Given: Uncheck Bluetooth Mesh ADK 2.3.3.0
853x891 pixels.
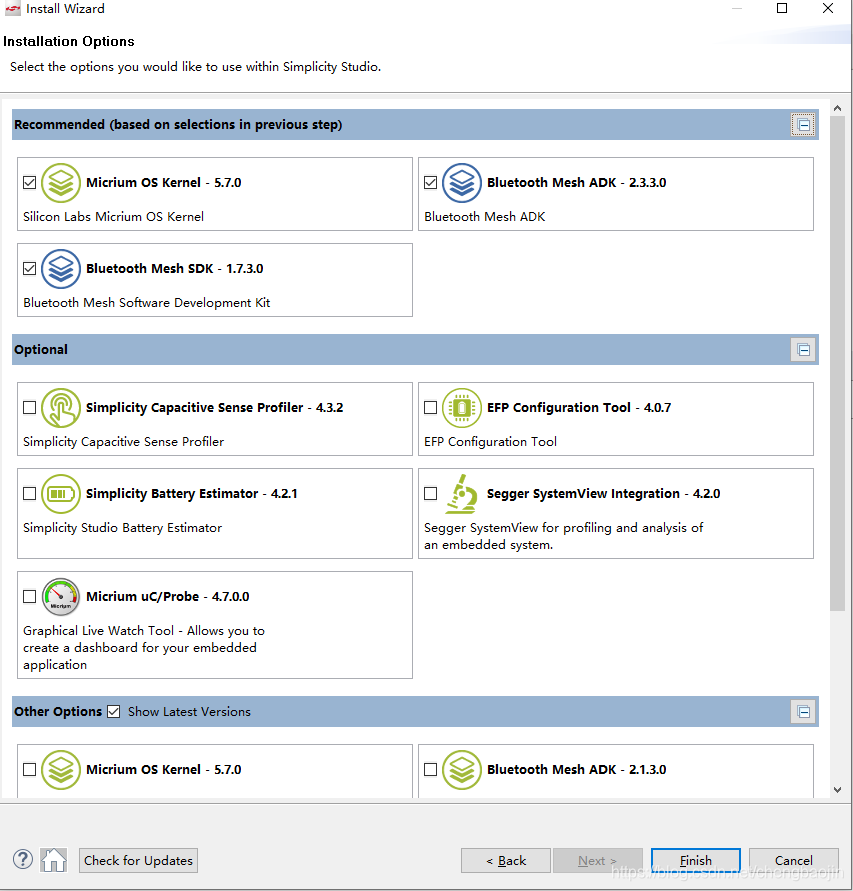Looking at the screenshot, I should coord(431,182).
